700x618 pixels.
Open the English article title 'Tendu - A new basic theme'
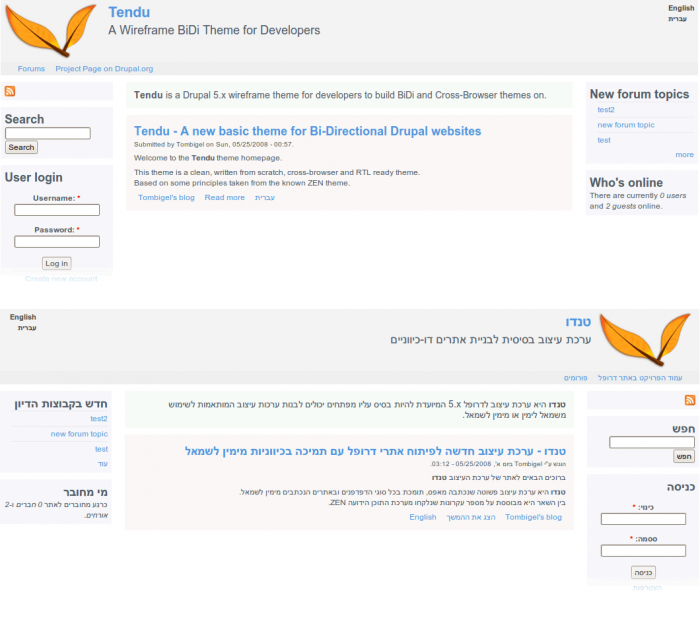tap(307, 131)
